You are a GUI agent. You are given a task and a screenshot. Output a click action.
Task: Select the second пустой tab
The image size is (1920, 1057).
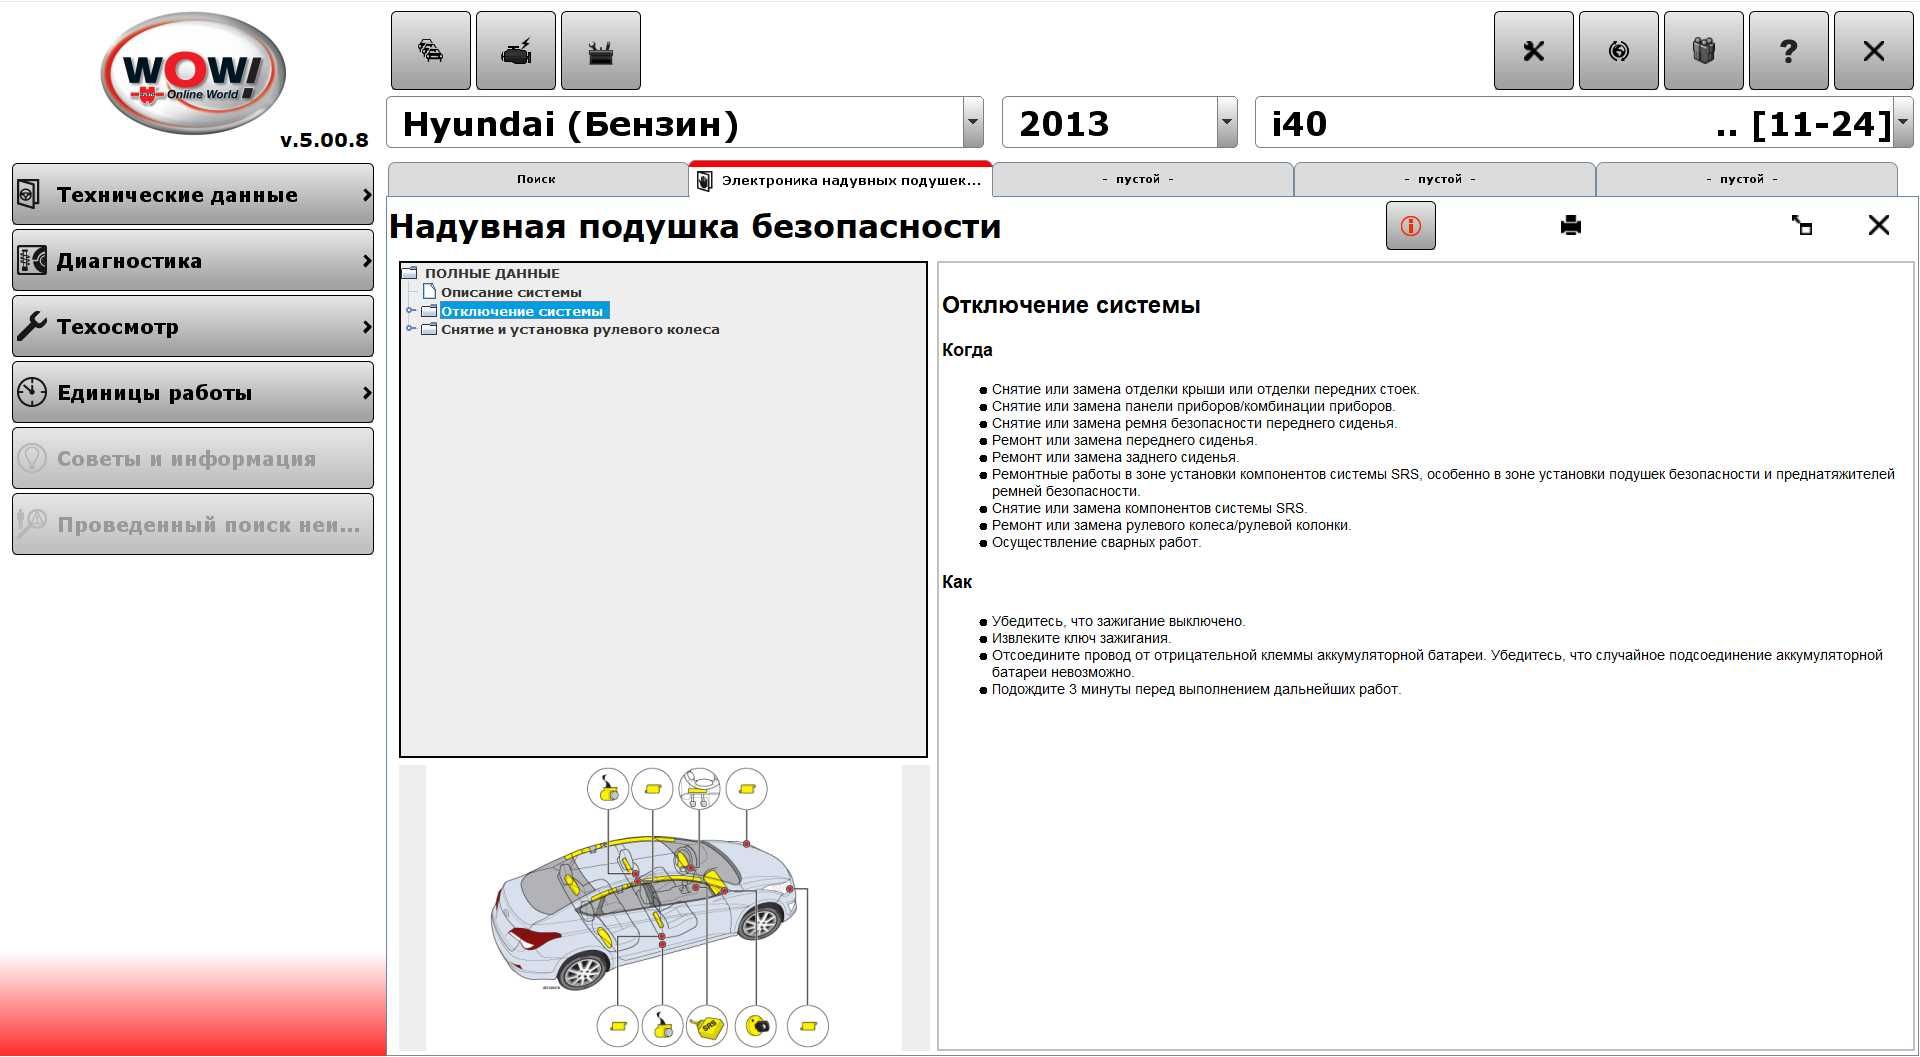click(1444, 180)
